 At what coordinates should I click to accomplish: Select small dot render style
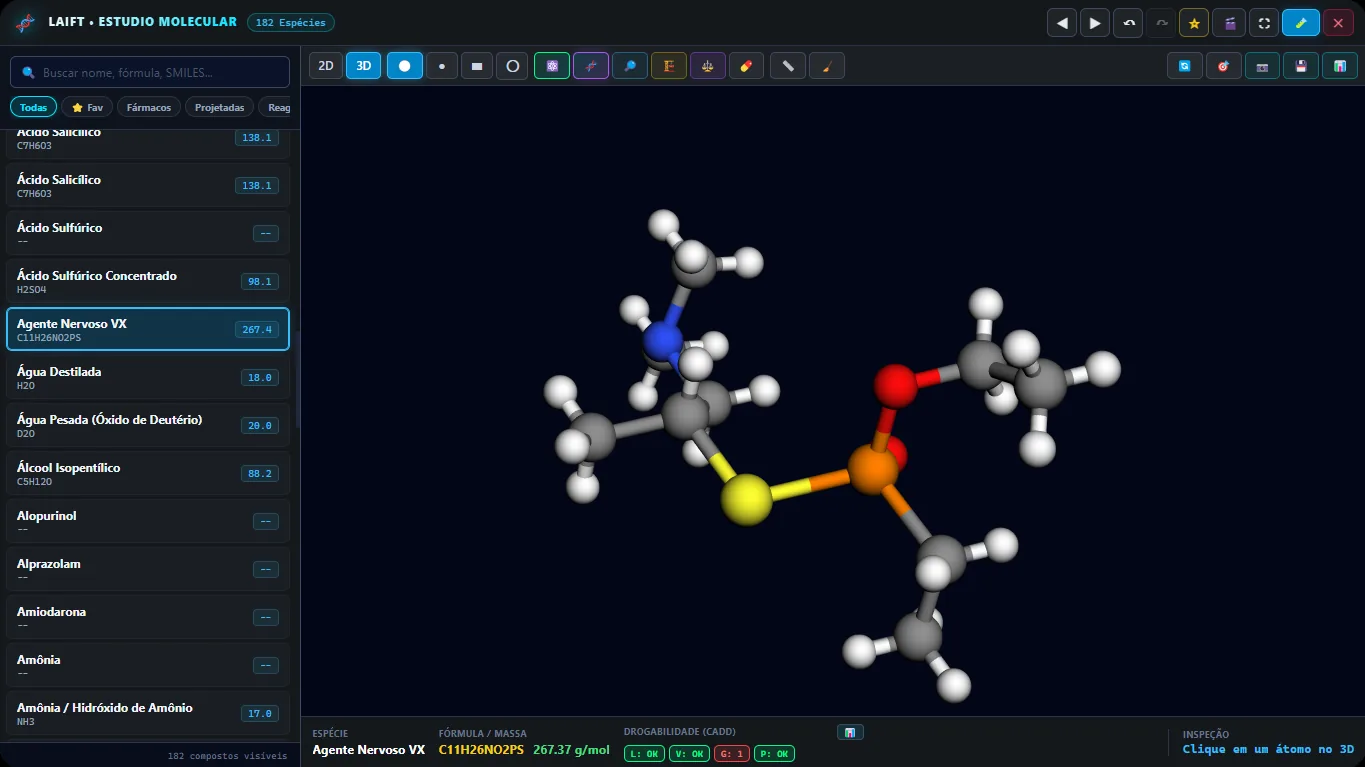tap(441, 66)
